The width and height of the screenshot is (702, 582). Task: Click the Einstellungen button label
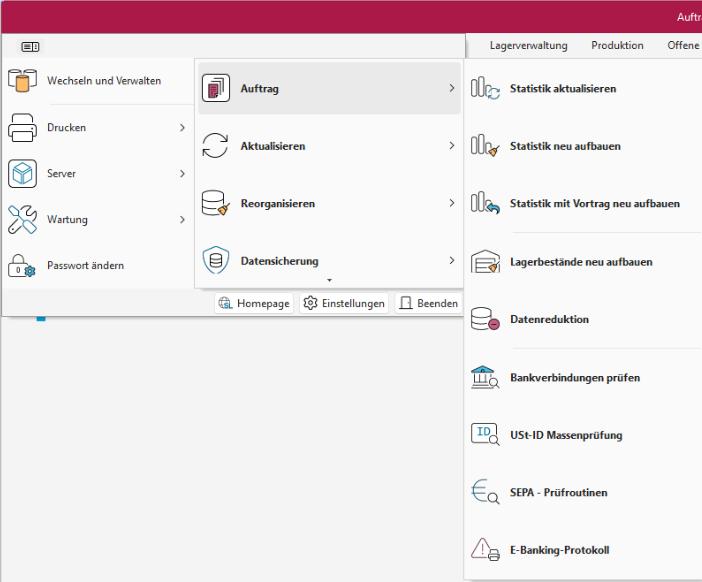pos(353,304)
